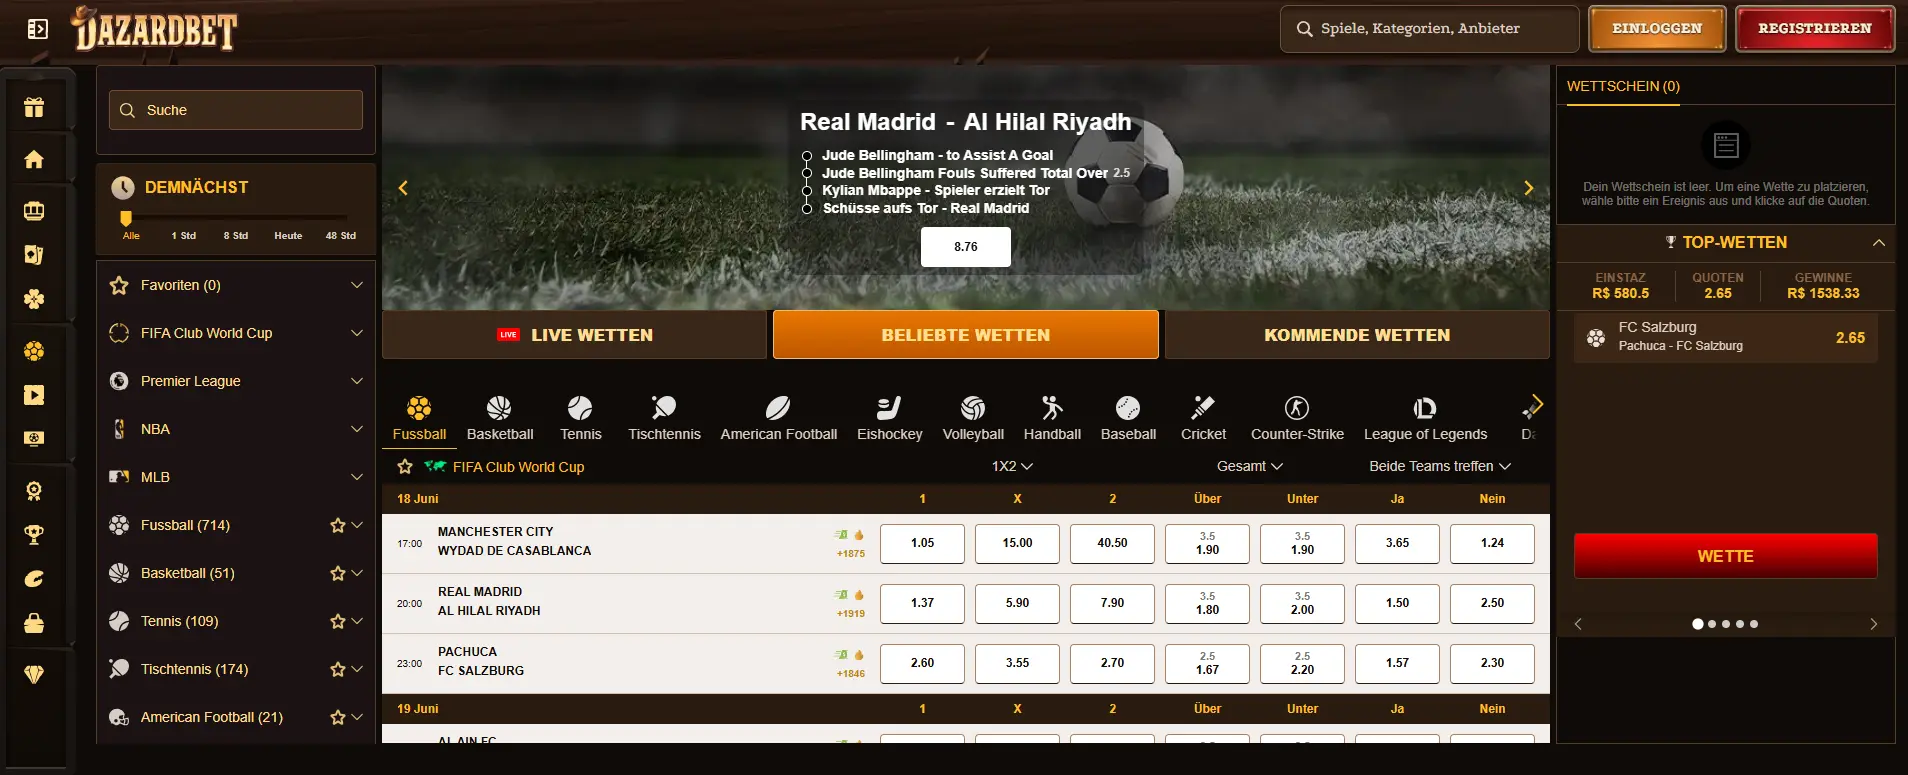Open the 1X2 market dropdown

1012,466
